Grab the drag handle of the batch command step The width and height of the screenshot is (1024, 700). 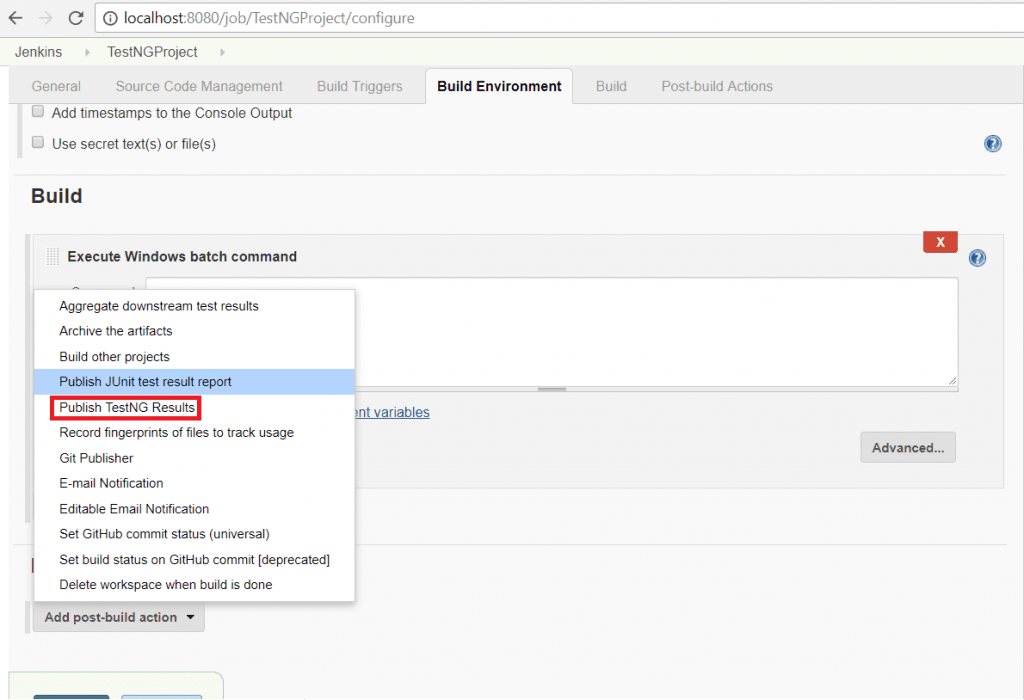click(51, 257)
